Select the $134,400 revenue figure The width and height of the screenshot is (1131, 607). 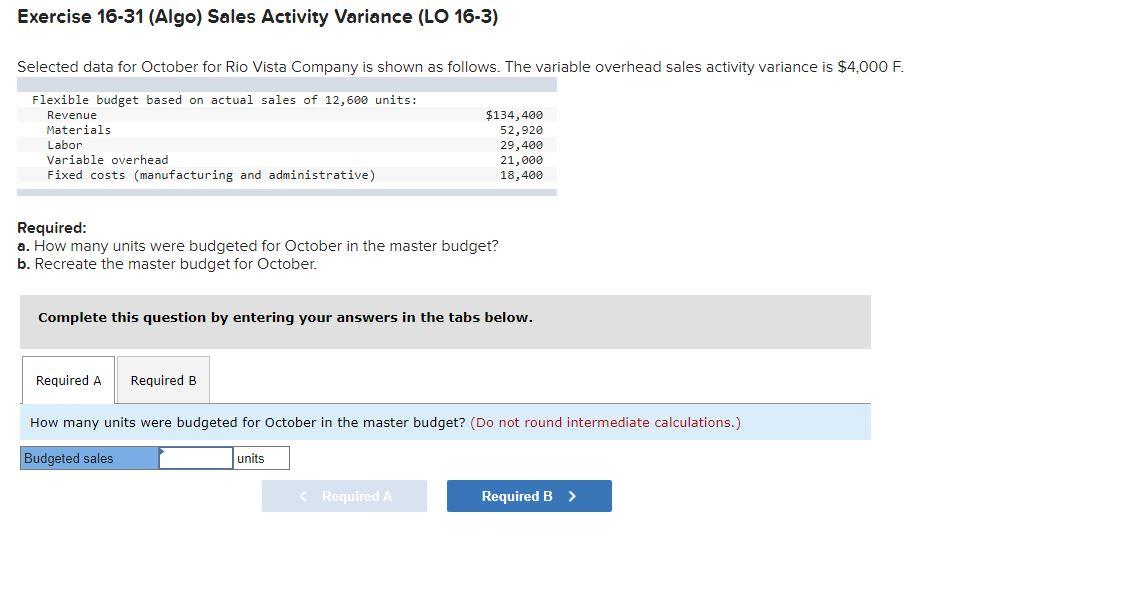(x=514, y=114)
